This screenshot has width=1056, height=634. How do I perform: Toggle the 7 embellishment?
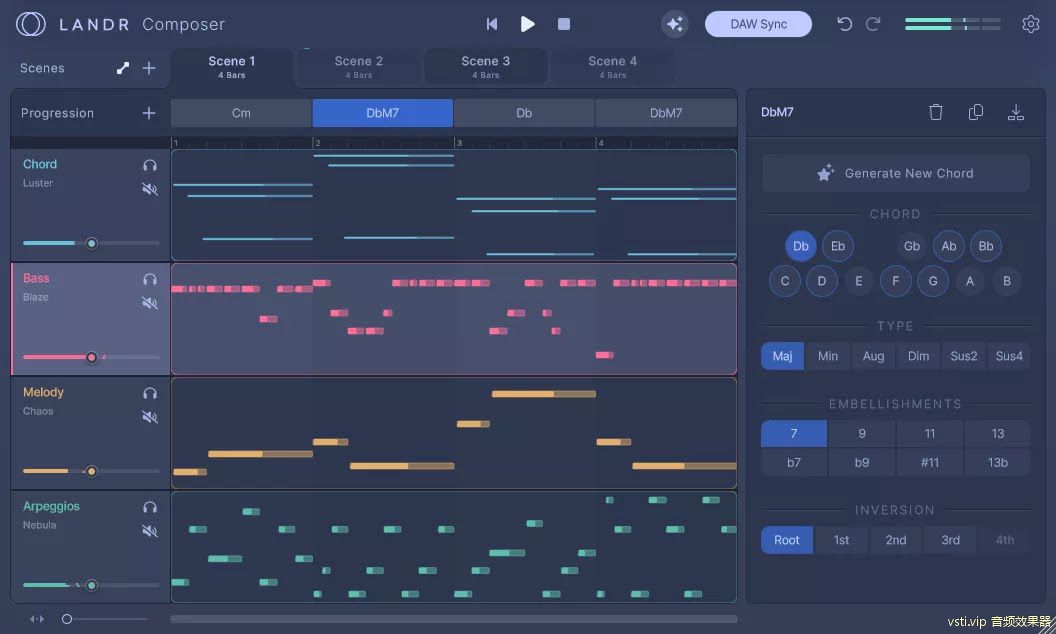pyautogui.click(x=794, y=433)
